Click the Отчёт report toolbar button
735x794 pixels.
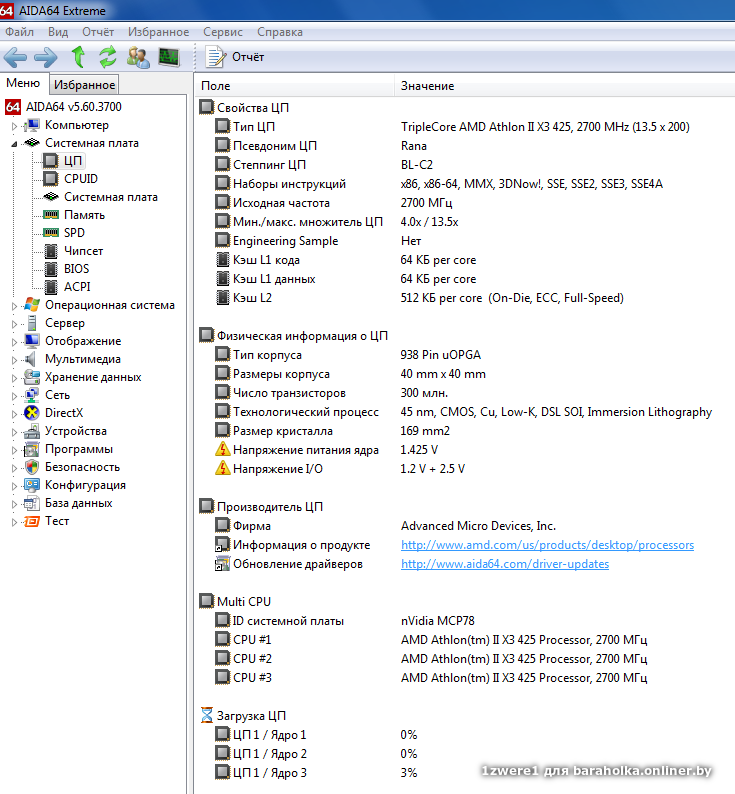pos(235,57)
